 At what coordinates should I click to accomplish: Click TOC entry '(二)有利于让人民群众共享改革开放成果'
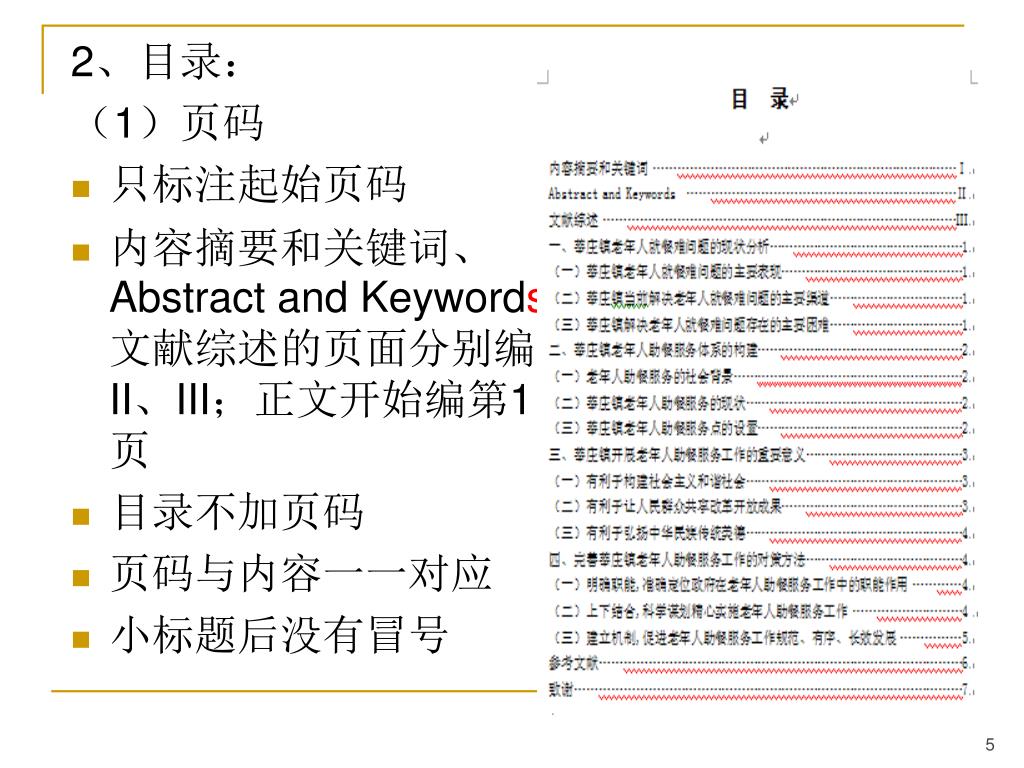point(667,507)
